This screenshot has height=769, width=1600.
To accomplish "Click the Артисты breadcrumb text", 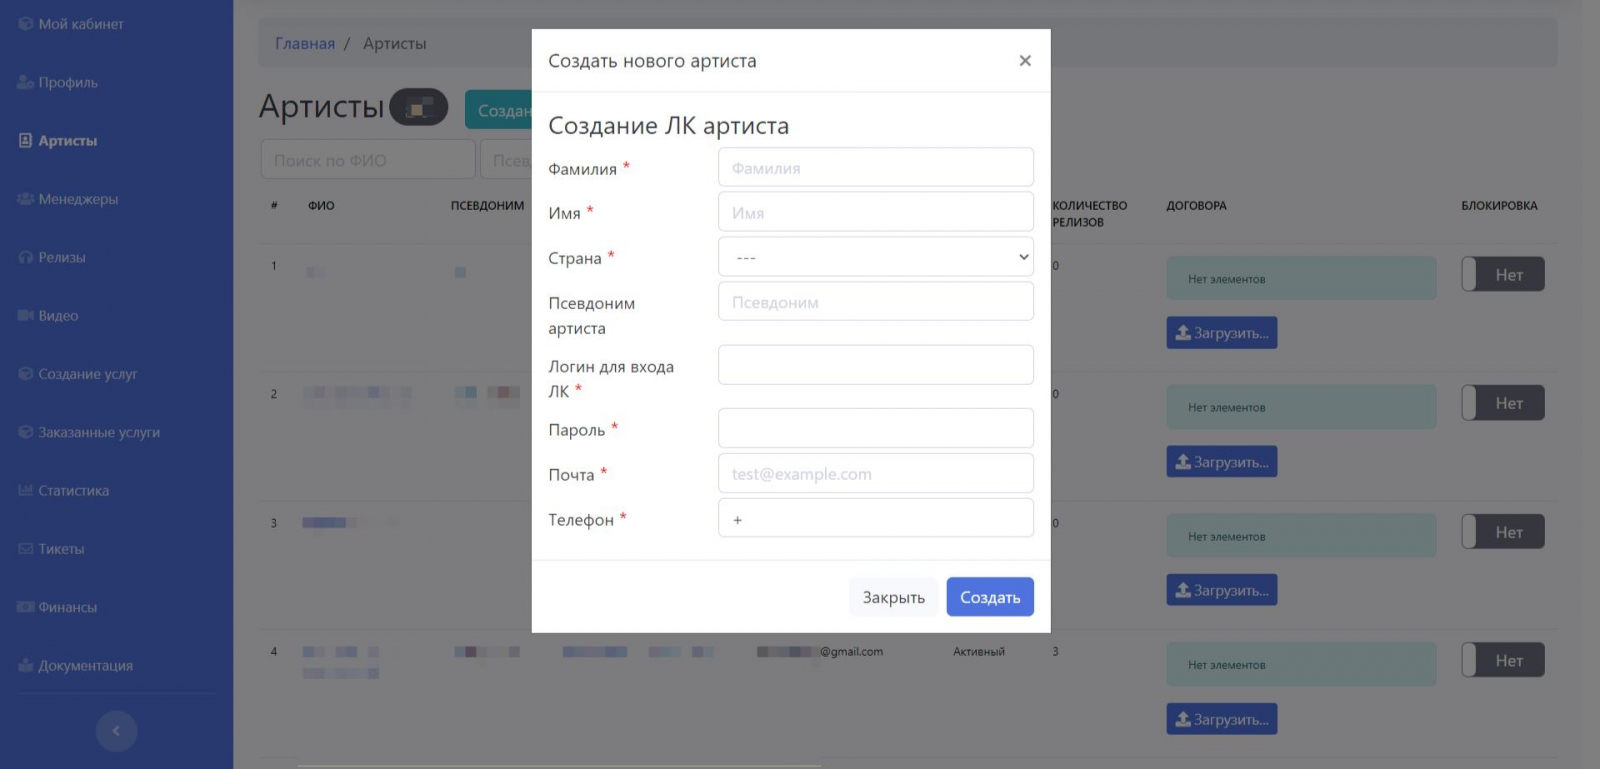I will coord(395,44).
